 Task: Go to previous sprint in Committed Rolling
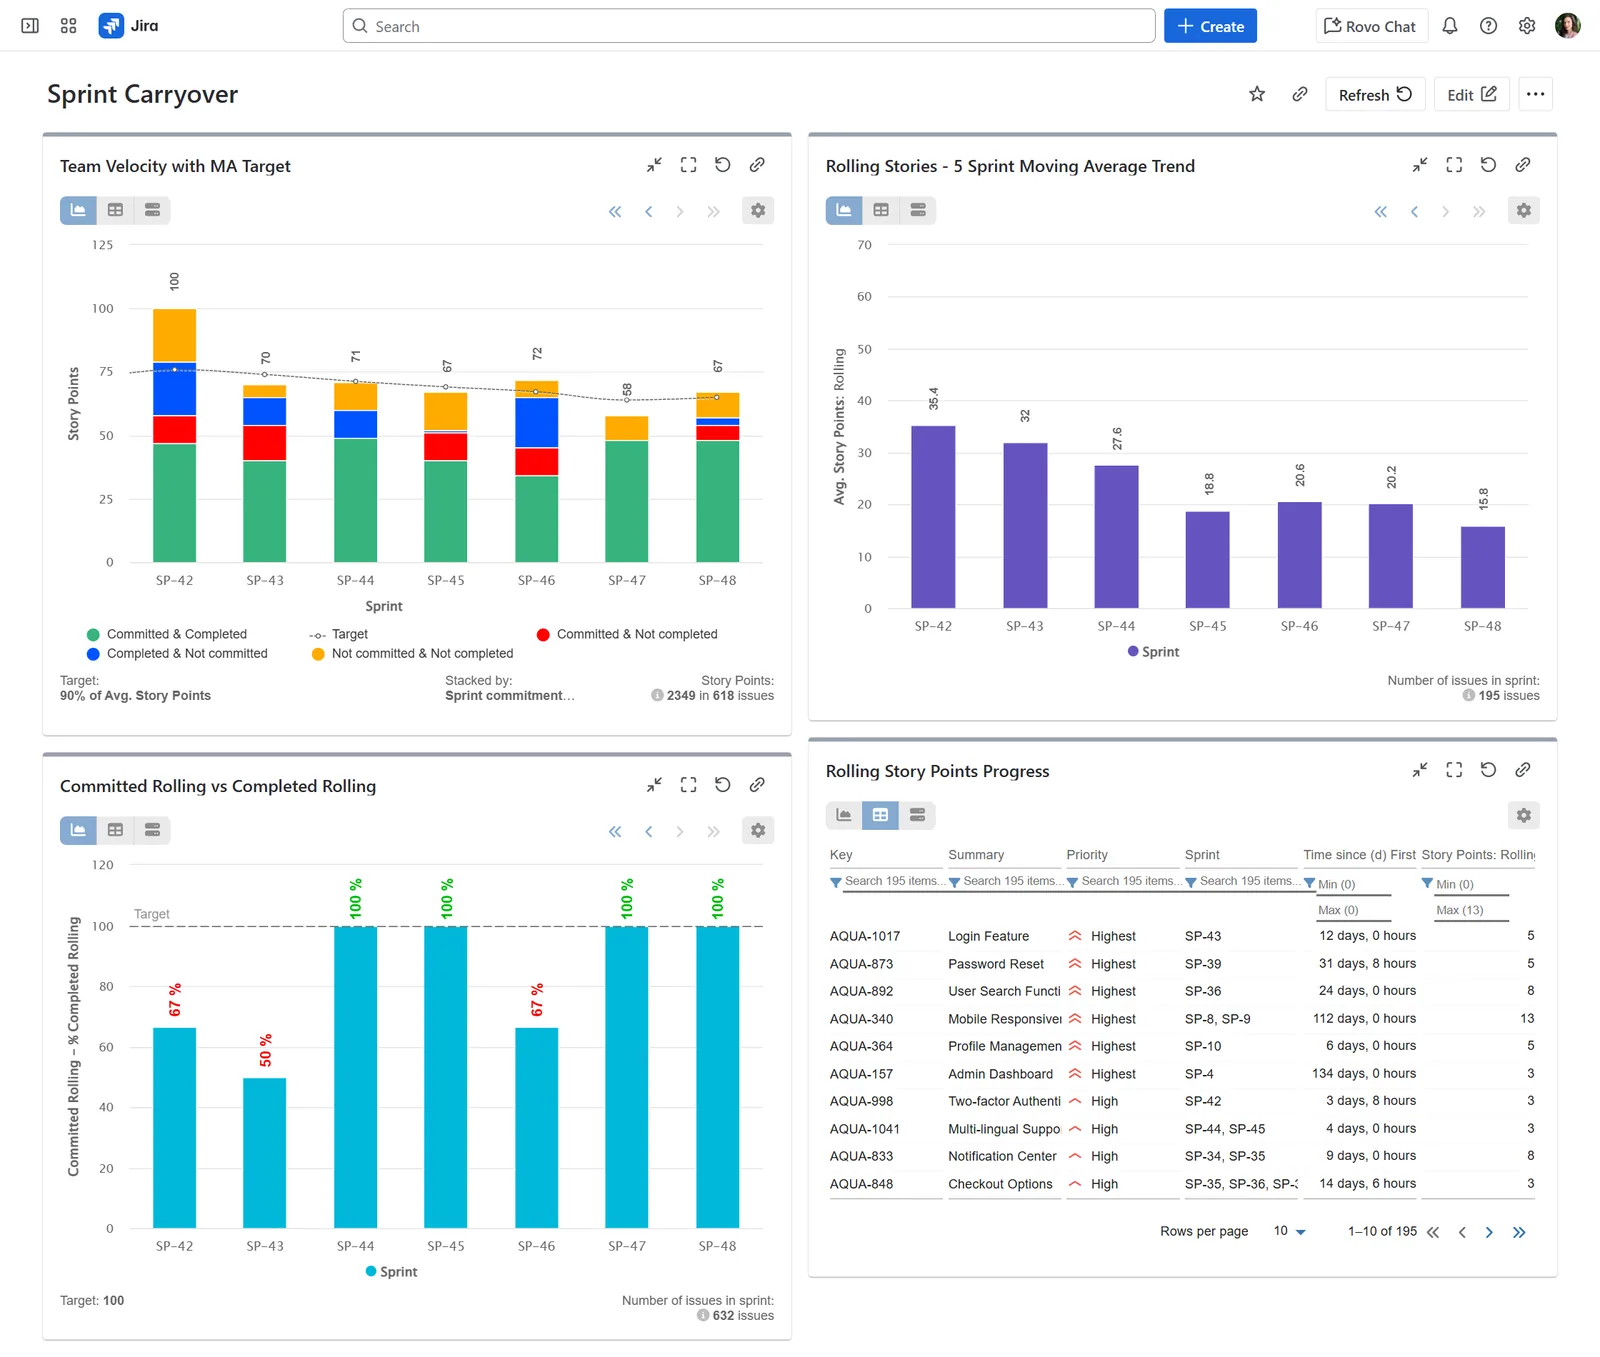point(648,831)
